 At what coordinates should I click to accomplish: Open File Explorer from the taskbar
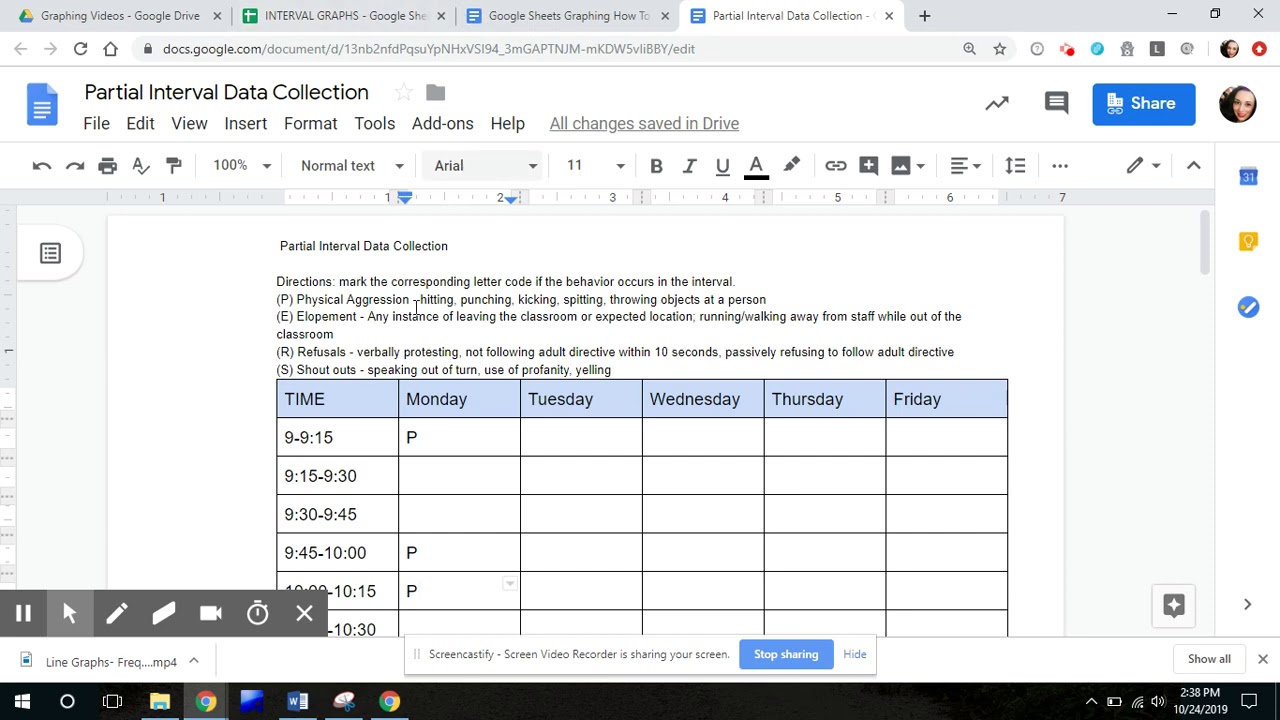(159, 702)
